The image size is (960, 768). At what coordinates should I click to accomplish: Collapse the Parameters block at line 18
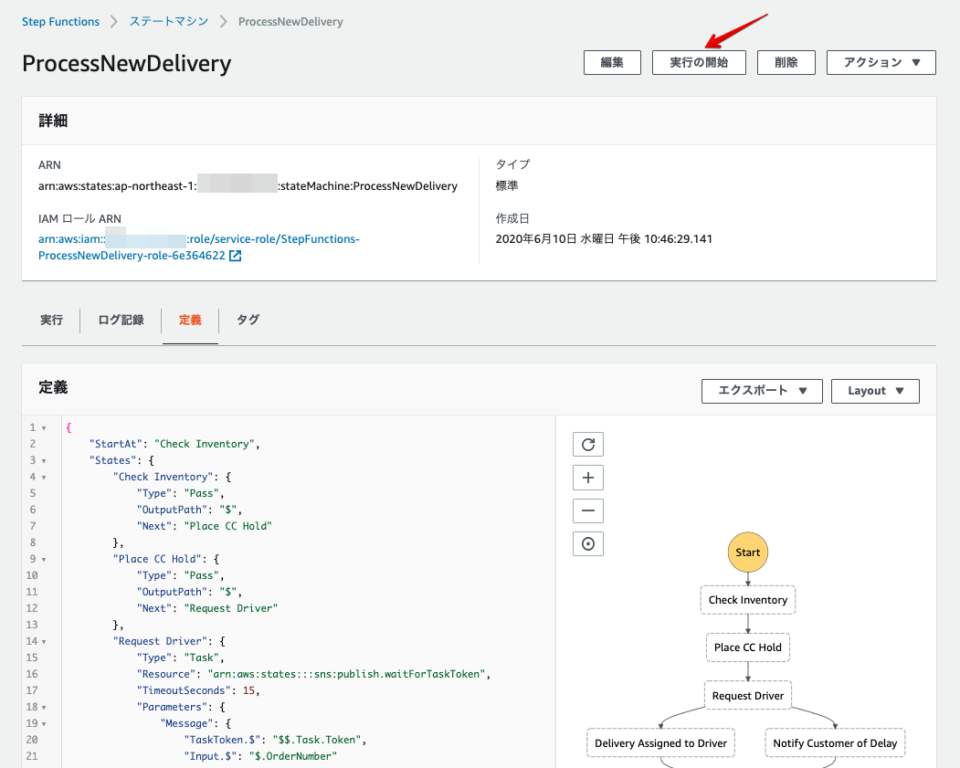point(44,707)
